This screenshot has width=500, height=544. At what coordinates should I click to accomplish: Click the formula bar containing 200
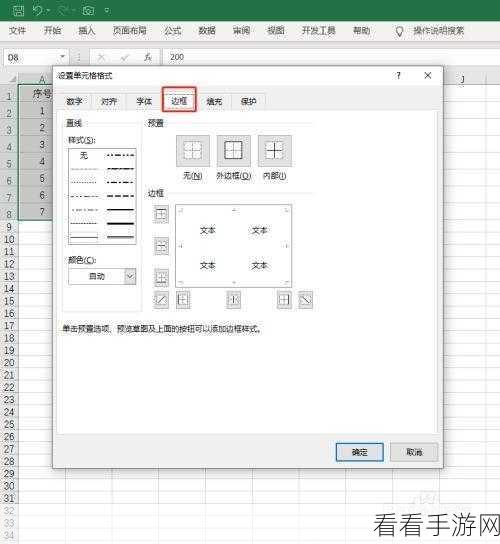[331, 57]
